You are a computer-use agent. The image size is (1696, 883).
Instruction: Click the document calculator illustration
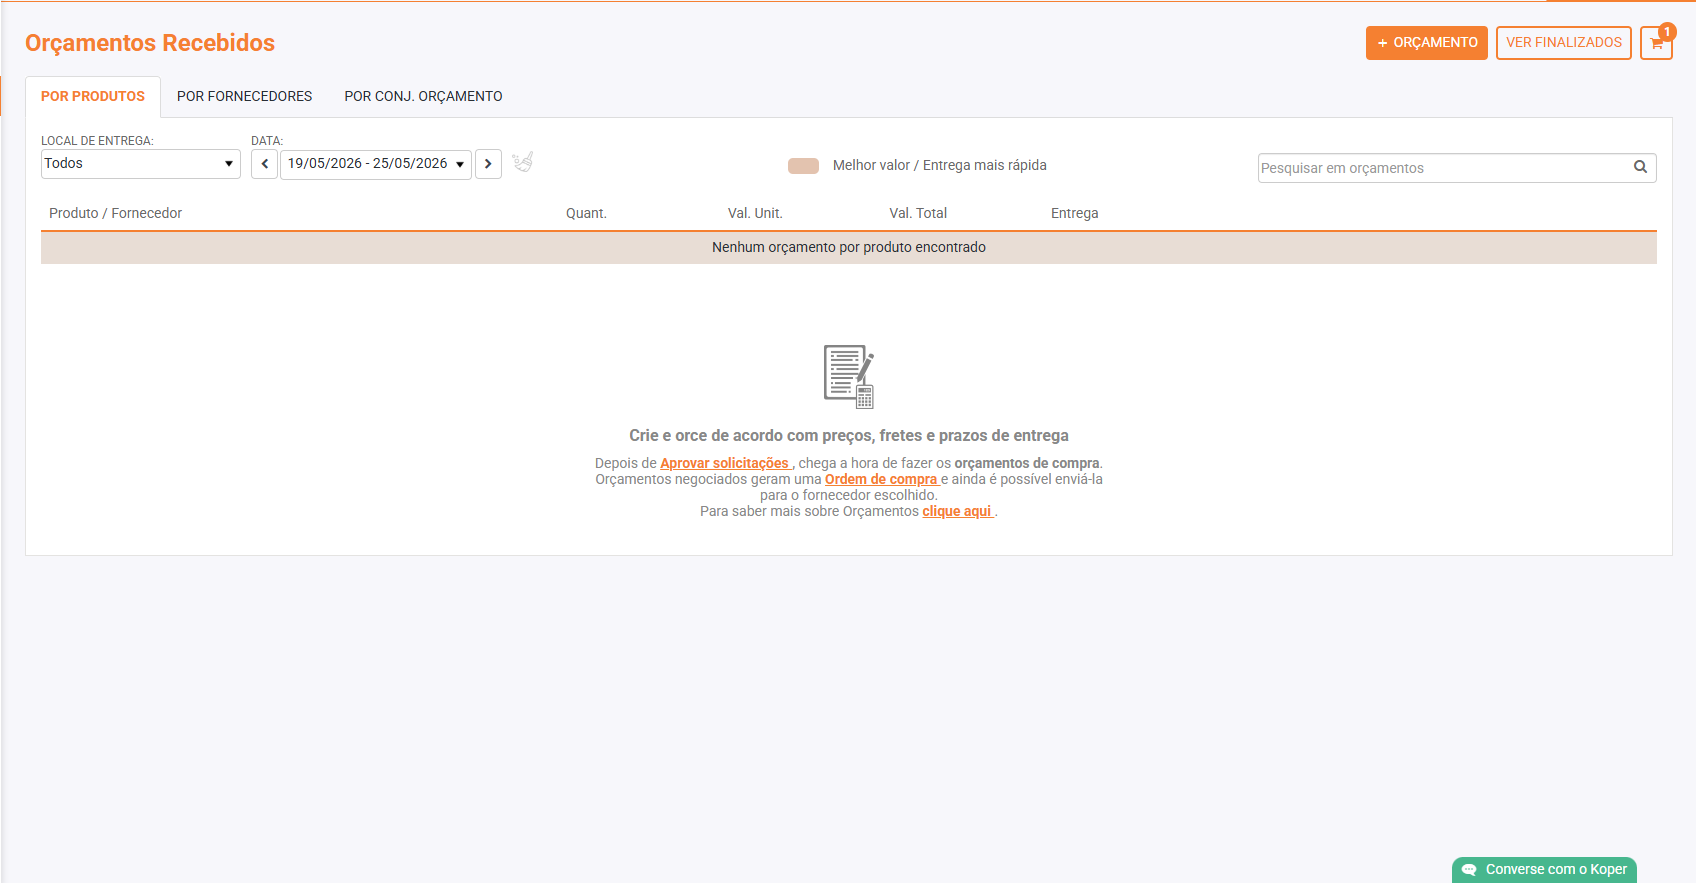(x=849, y=376)
